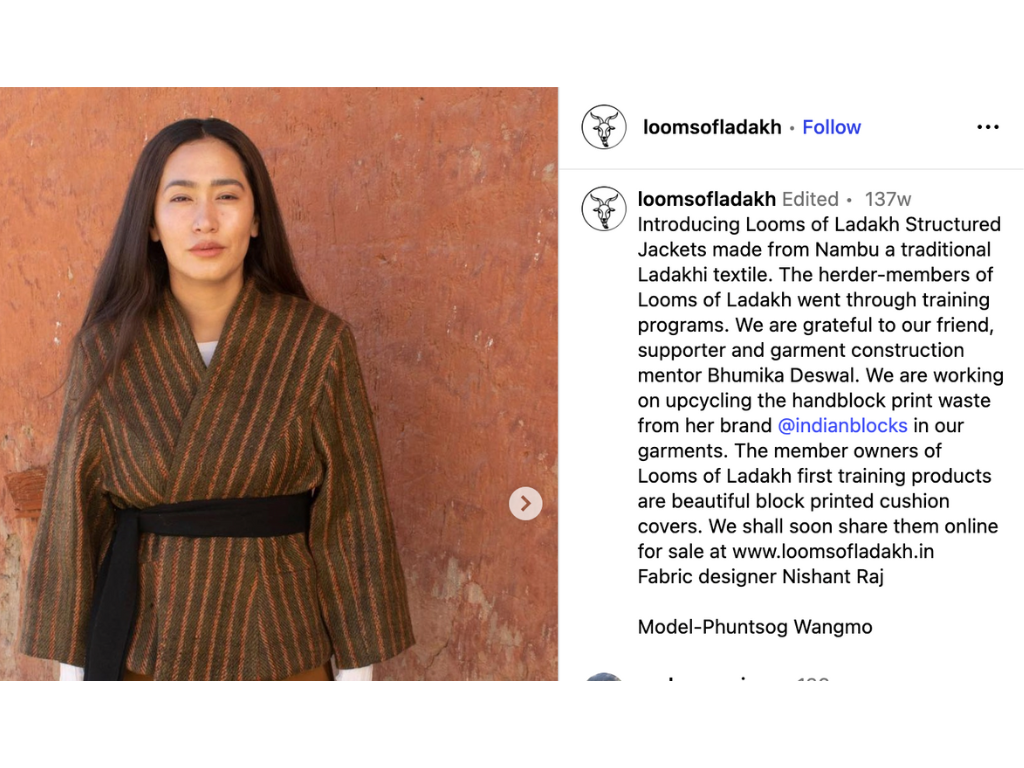Select the Model-Phuntsog Wangmo line

(x=755, y=627)
